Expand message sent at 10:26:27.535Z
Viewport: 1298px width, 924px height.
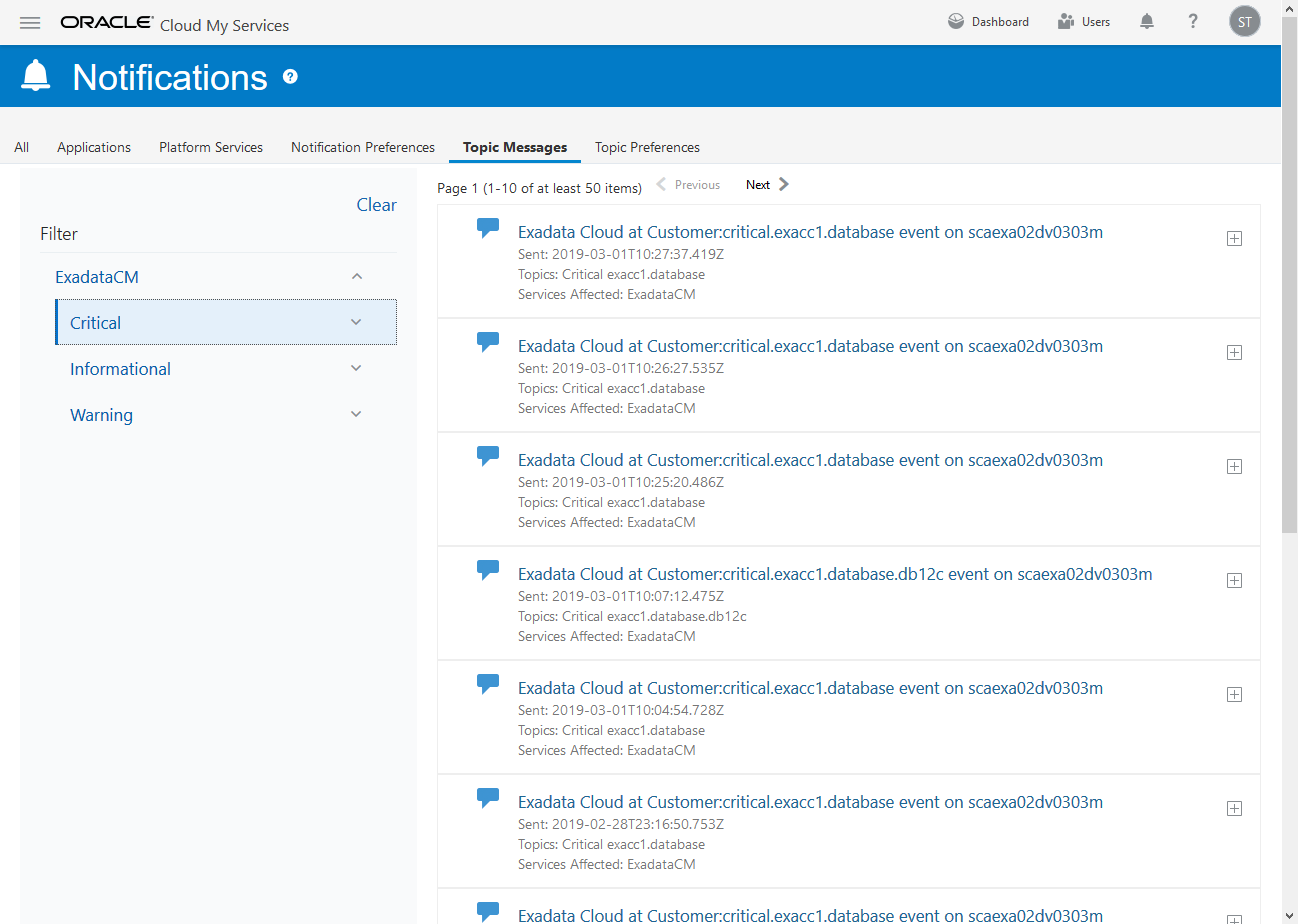pos(1234,352)
